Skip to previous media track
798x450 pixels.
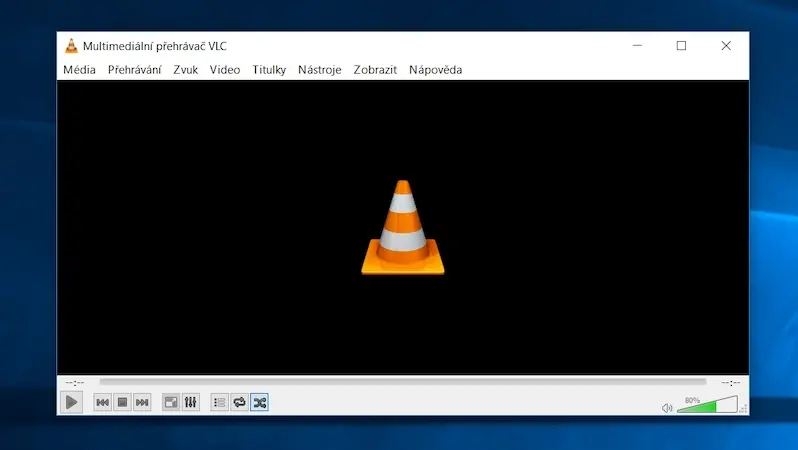pyautogui.click(x=102, y=403)
